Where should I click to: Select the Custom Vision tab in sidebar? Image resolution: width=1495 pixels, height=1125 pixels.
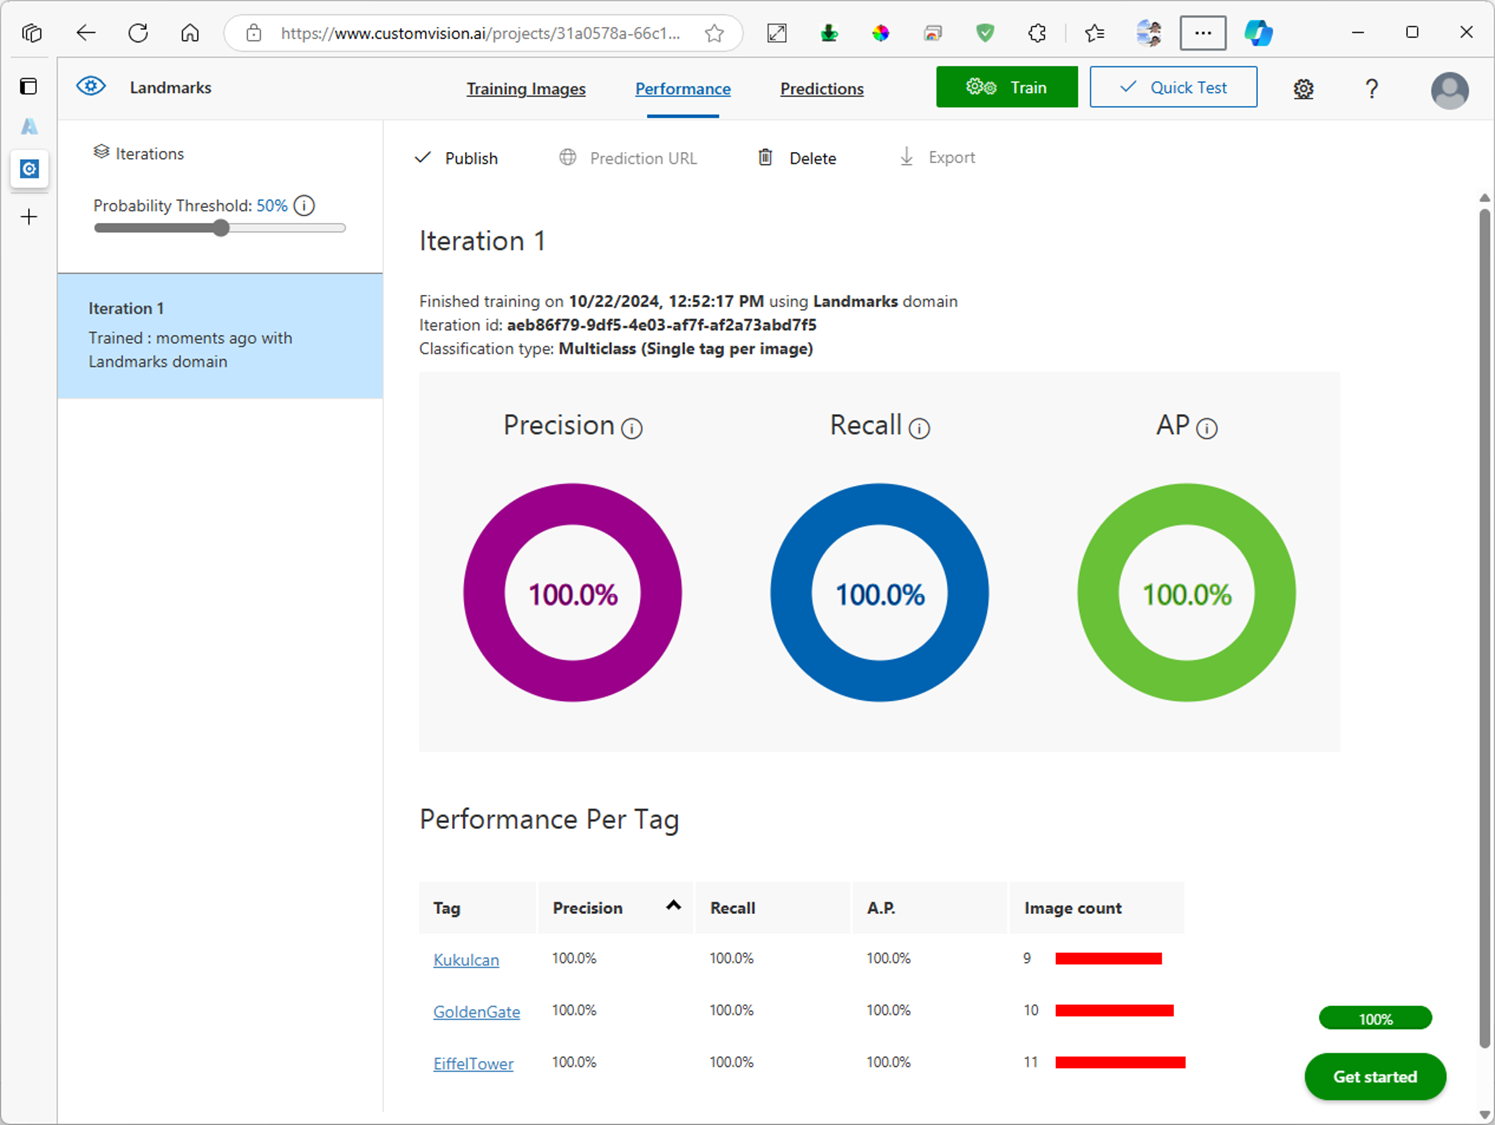click(x=29, y=169)
